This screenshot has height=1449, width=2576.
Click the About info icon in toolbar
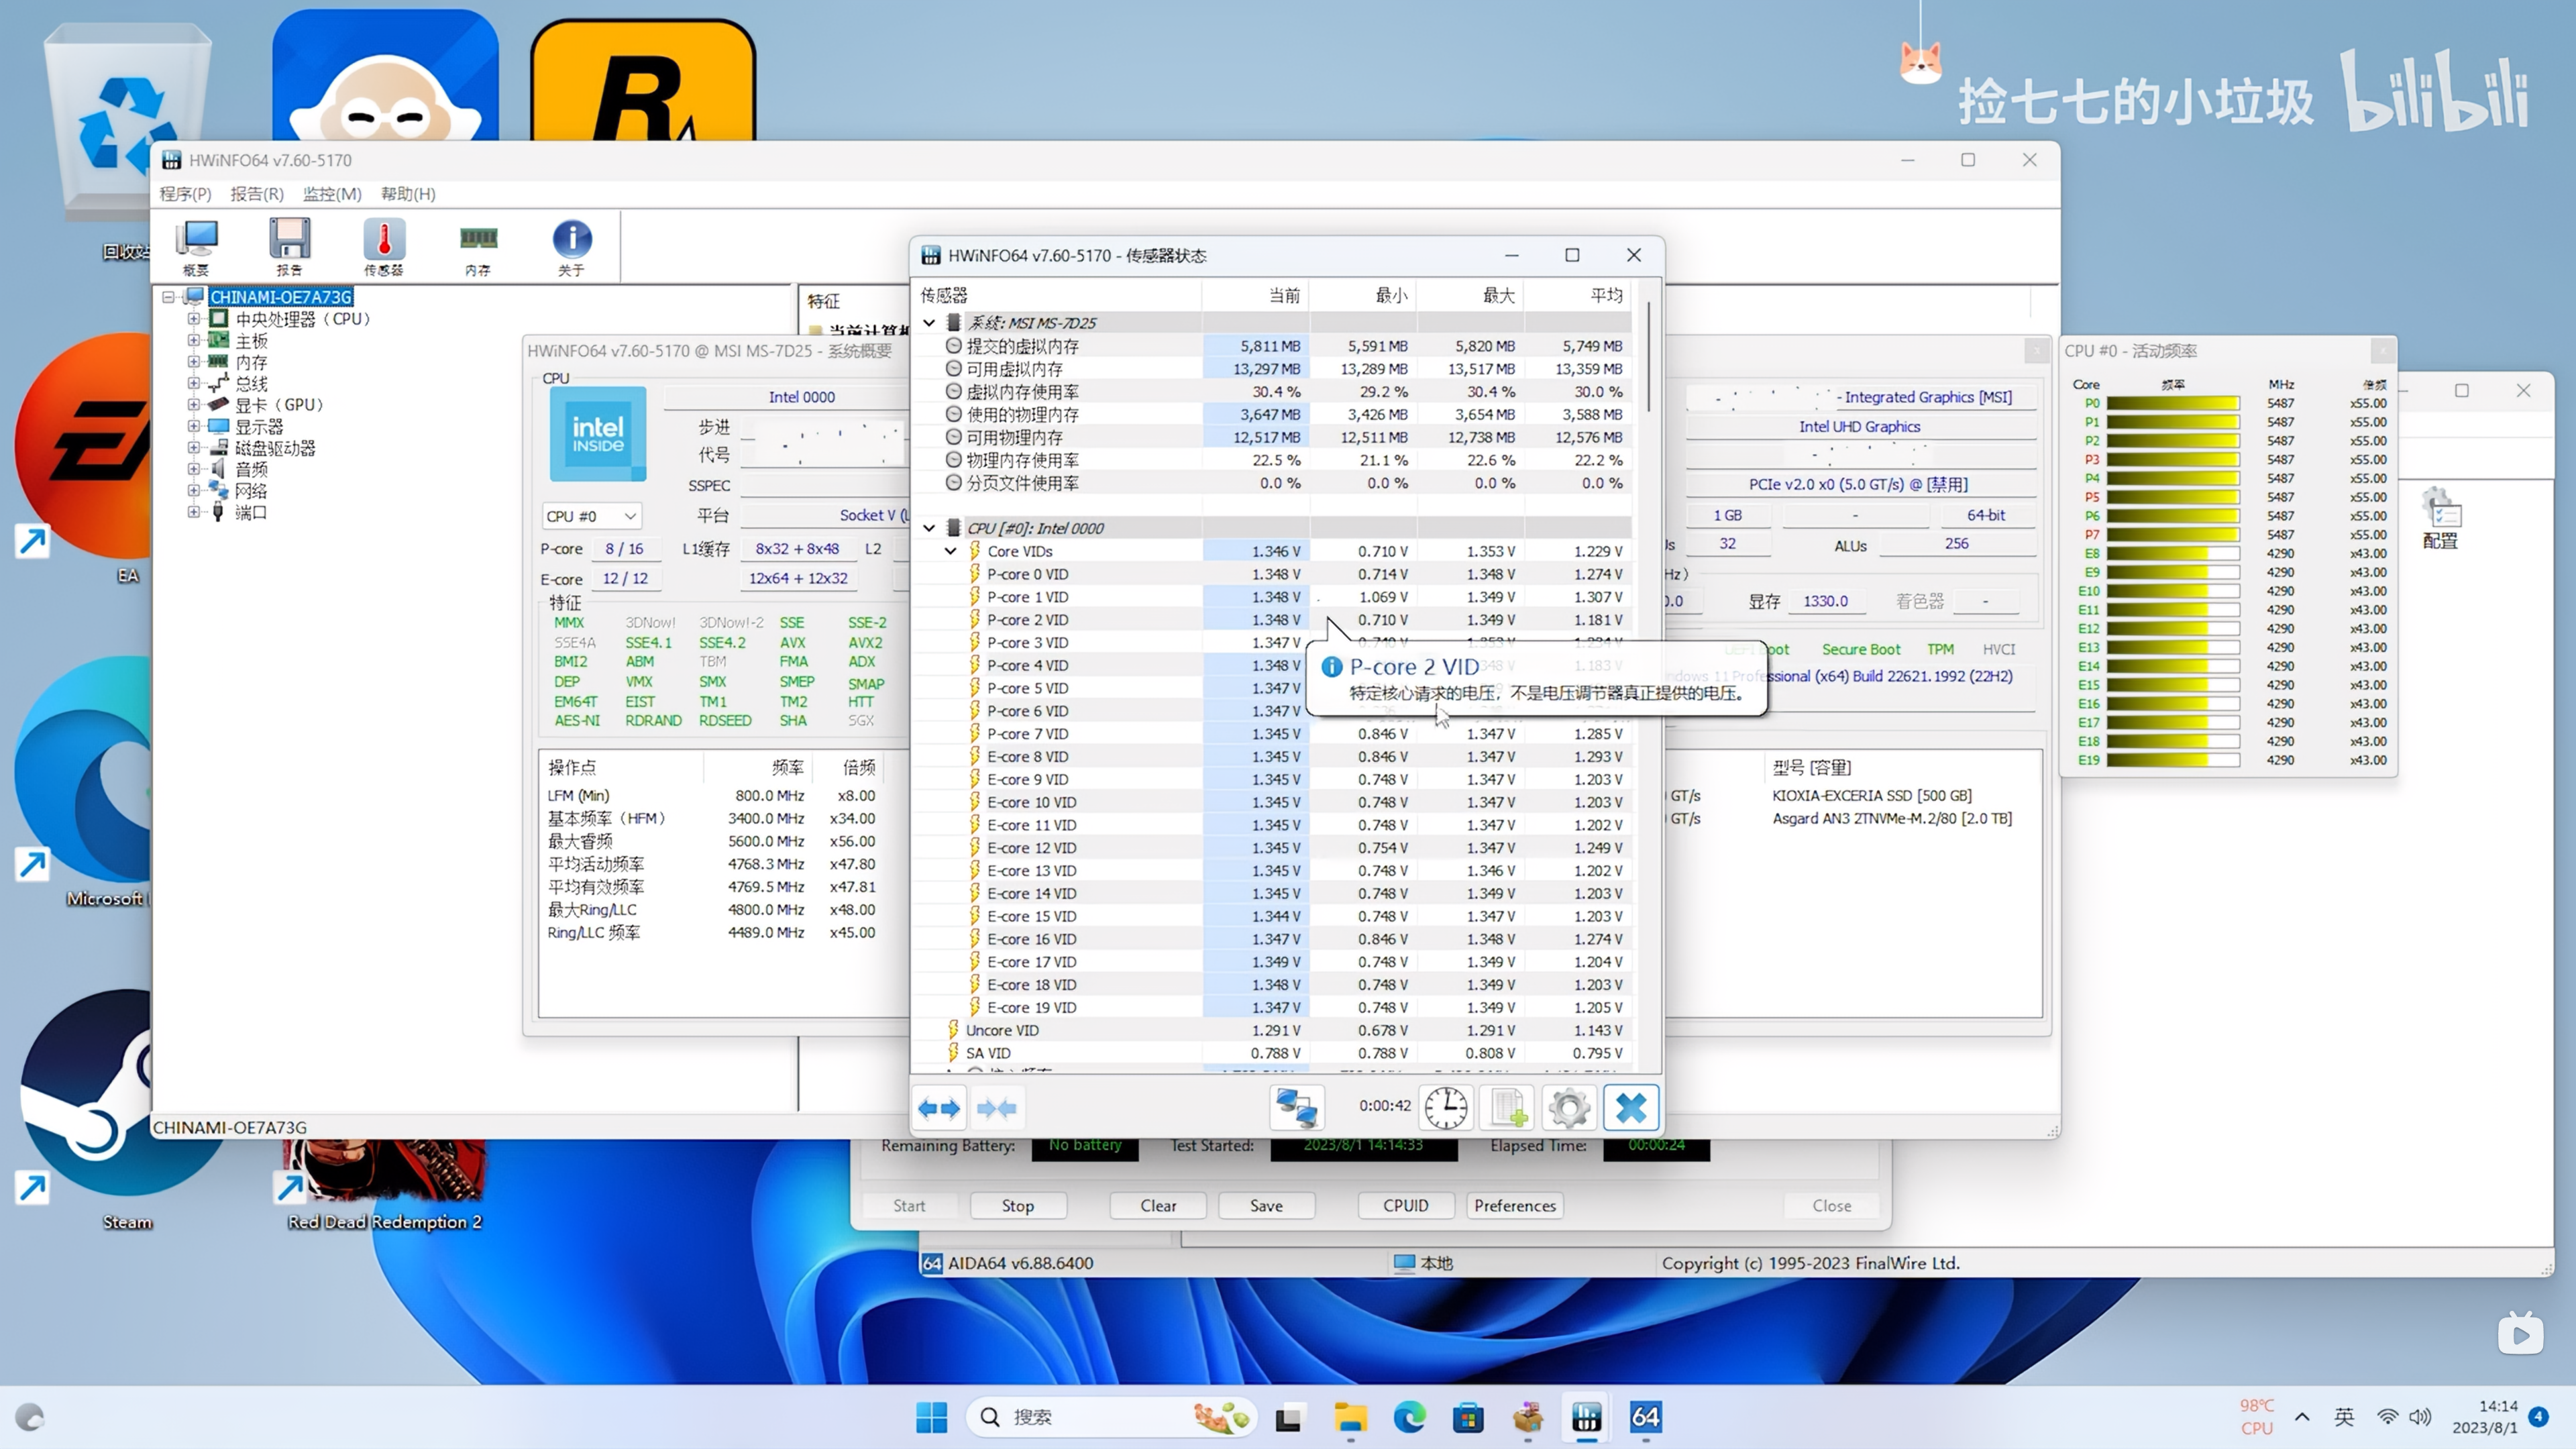571,245
